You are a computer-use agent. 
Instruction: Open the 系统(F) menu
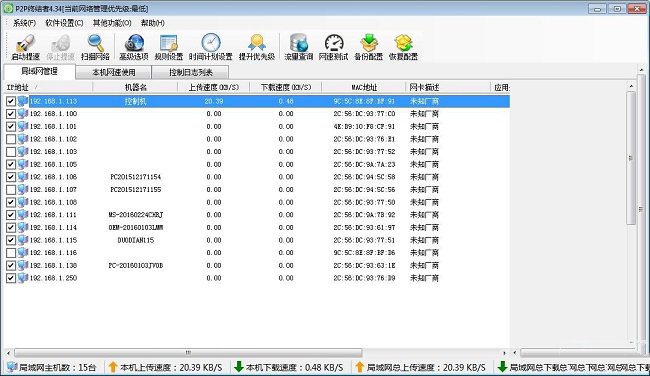[x=24, y=23]
